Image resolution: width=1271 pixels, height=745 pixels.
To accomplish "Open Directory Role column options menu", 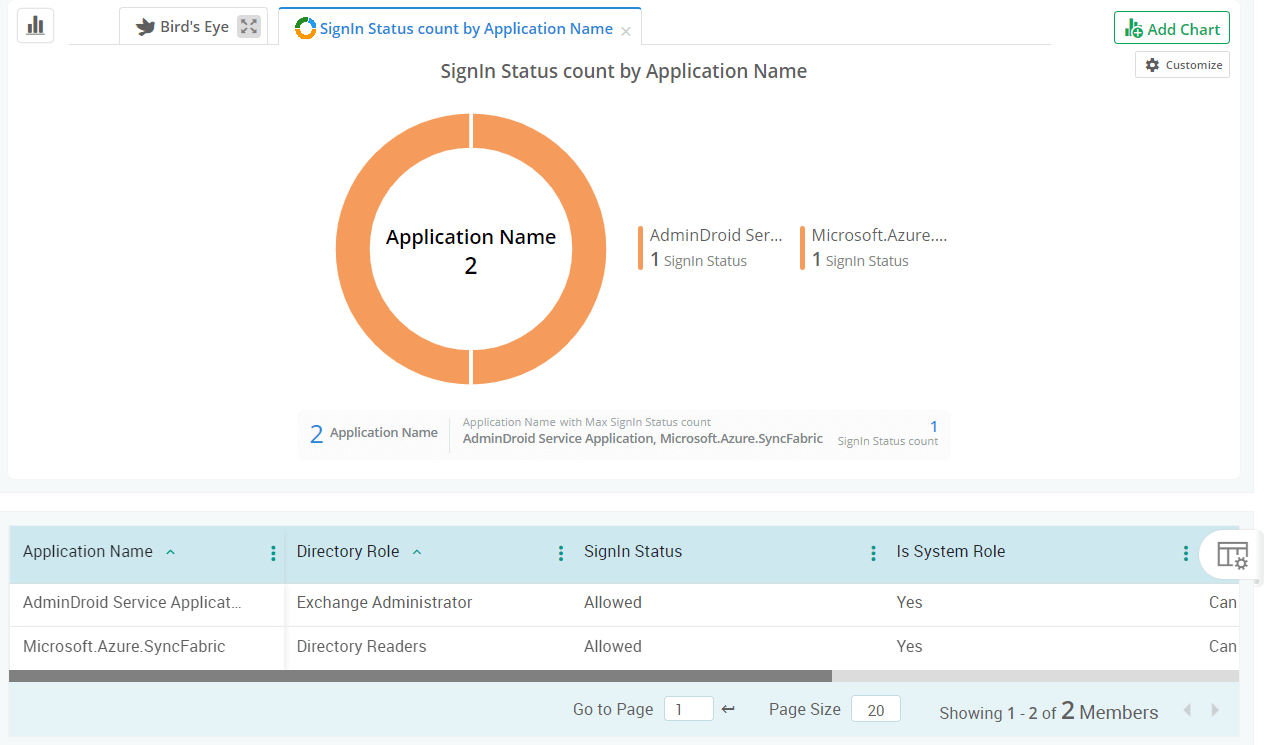I will 561,553.
